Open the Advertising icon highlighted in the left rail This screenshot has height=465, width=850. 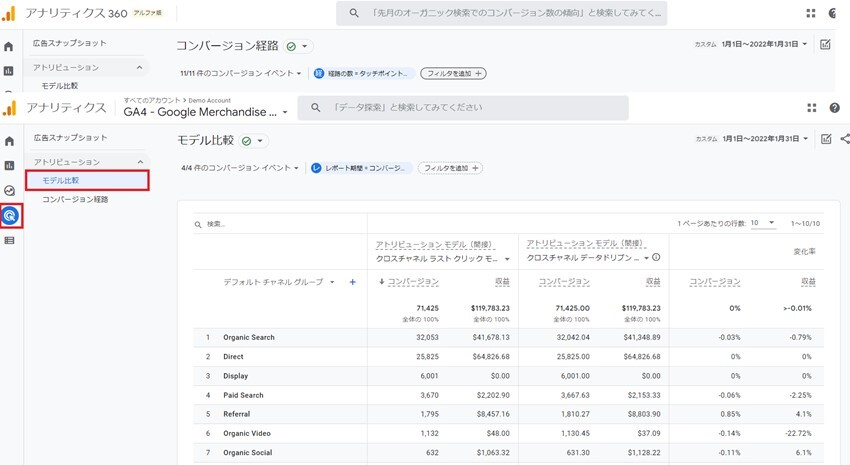(x=10, y=215)
